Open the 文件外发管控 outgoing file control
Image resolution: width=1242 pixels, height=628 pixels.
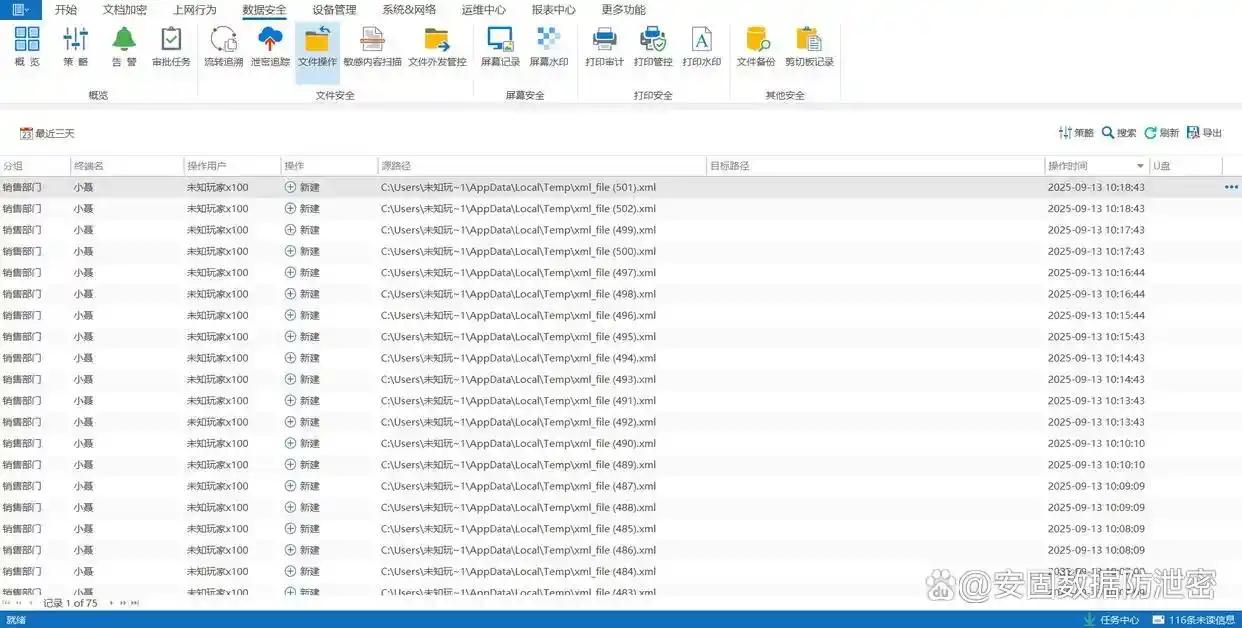[437, 47]
